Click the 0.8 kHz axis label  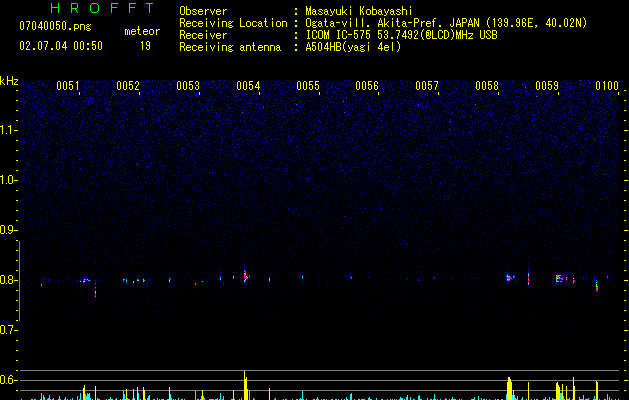9,280
